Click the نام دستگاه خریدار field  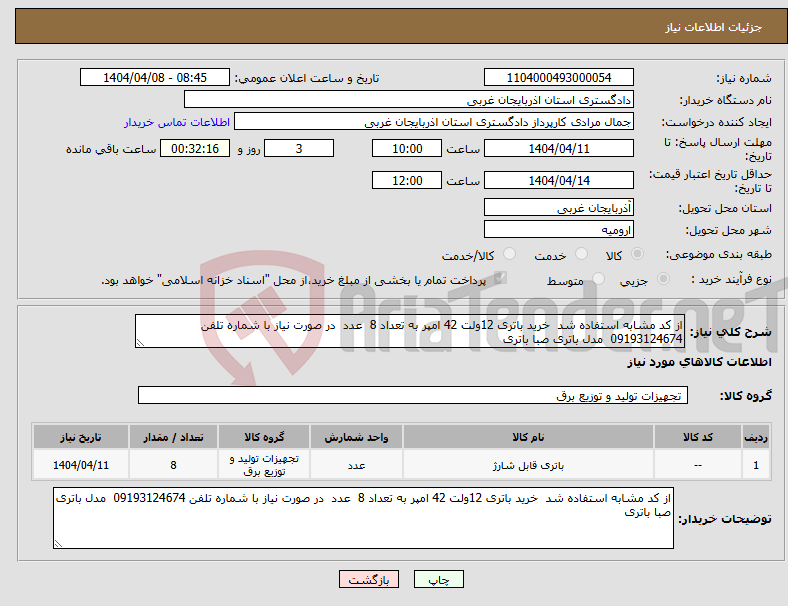pos(409,99)
